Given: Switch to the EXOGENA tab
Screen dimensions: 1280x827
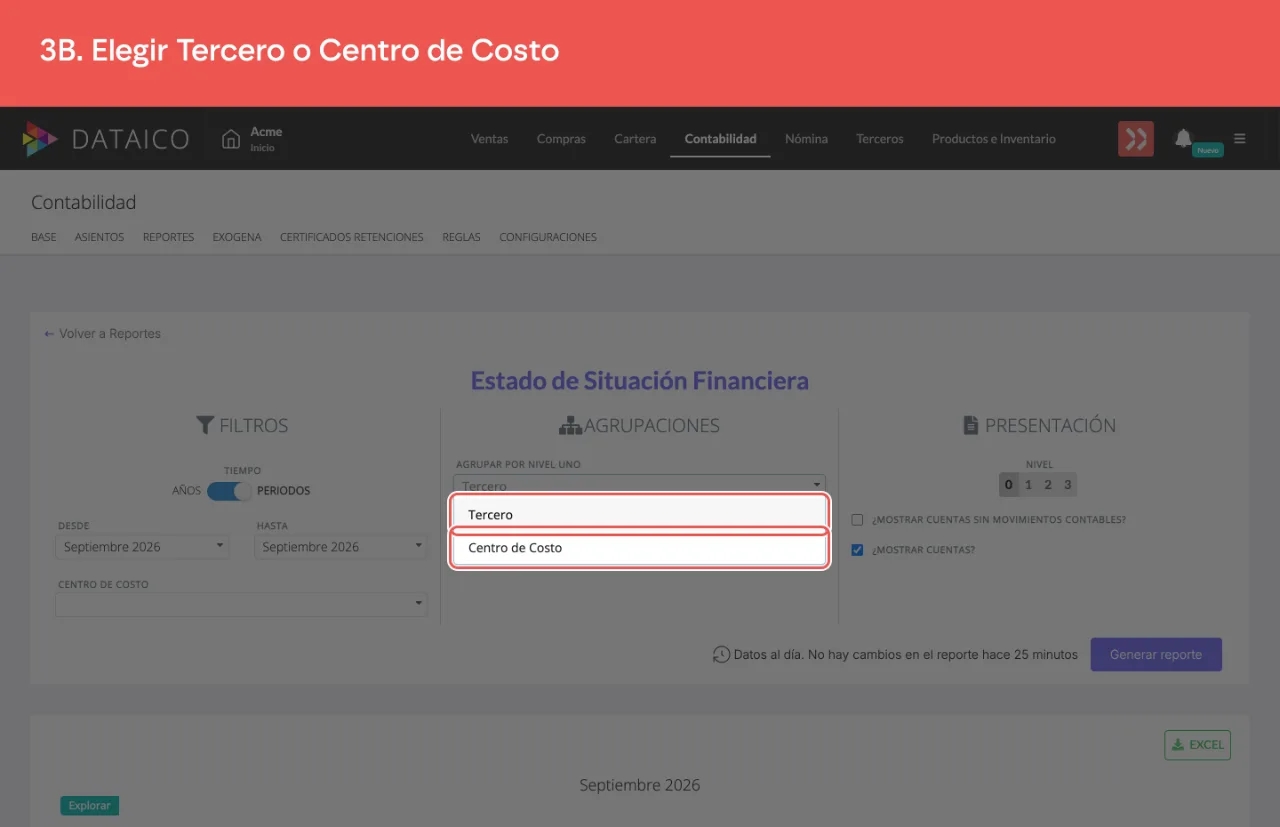Looking at the screenshot, I should click(237, 237).
